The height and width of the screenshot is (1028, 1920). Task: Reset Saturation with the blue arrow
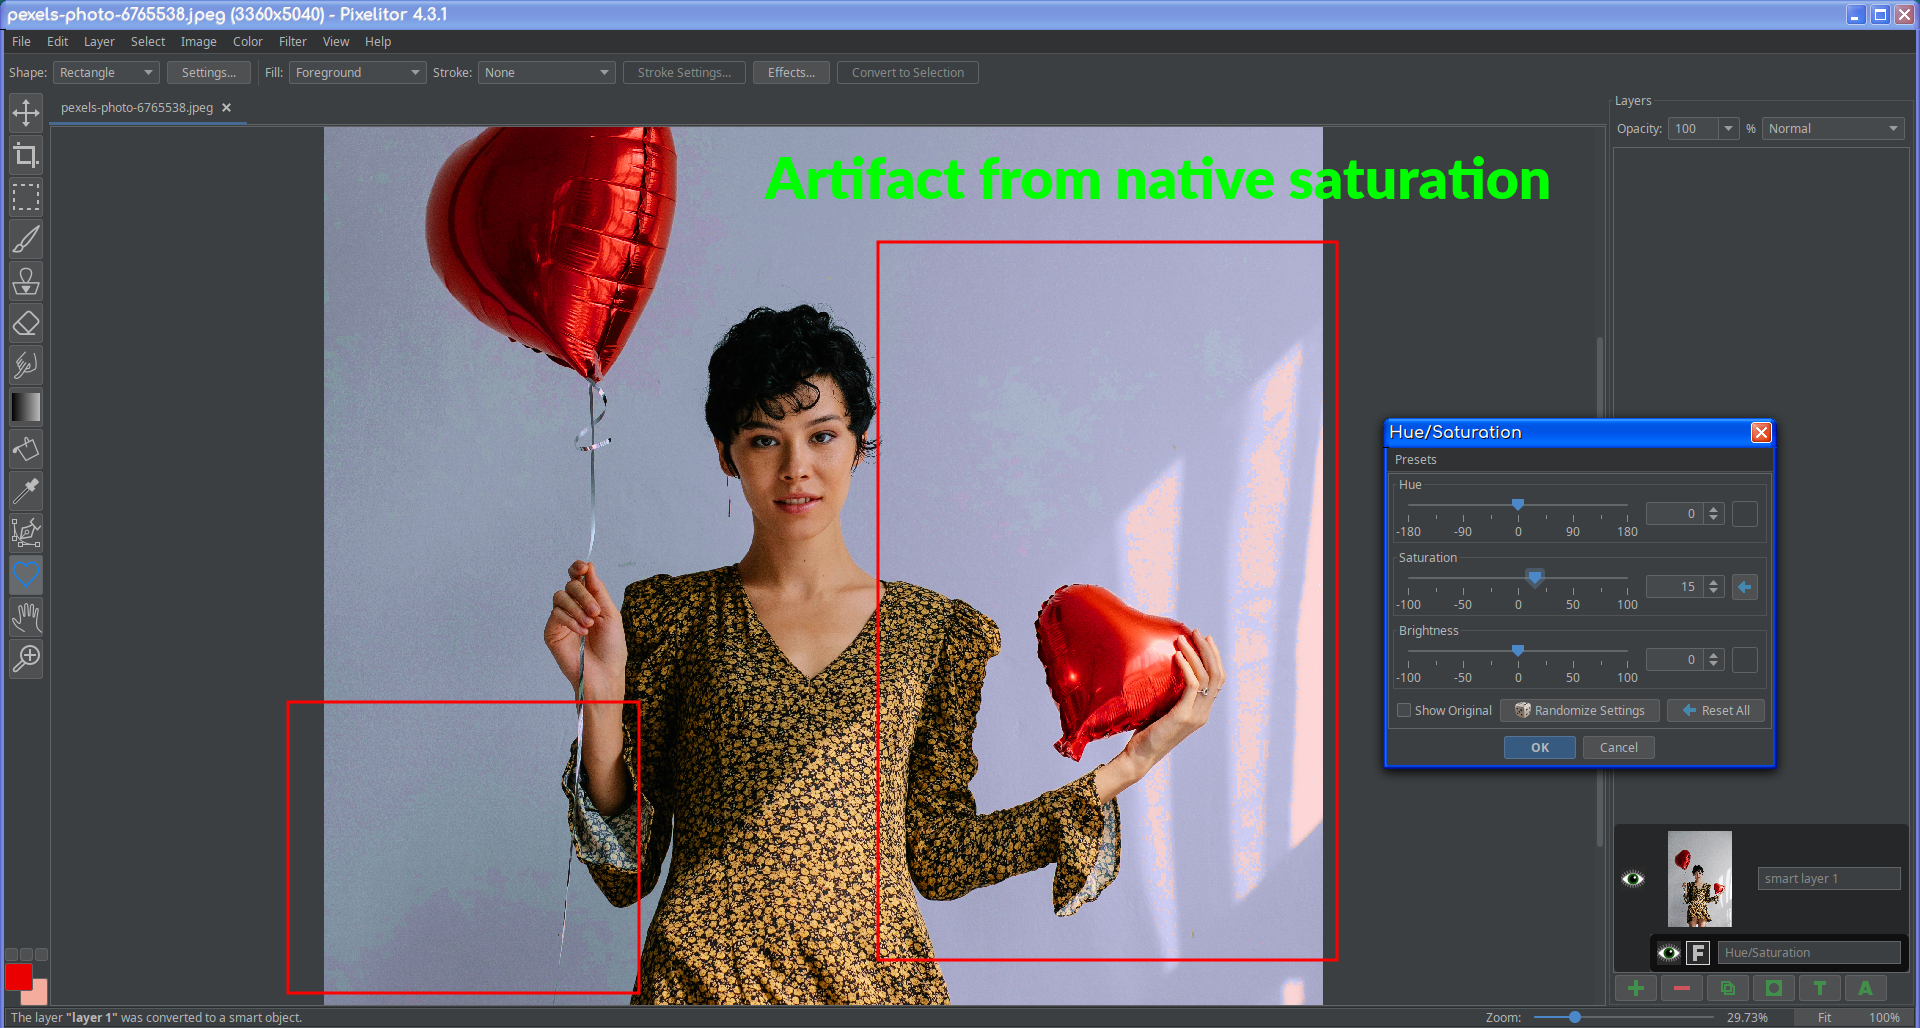[x=1745, y=587]
